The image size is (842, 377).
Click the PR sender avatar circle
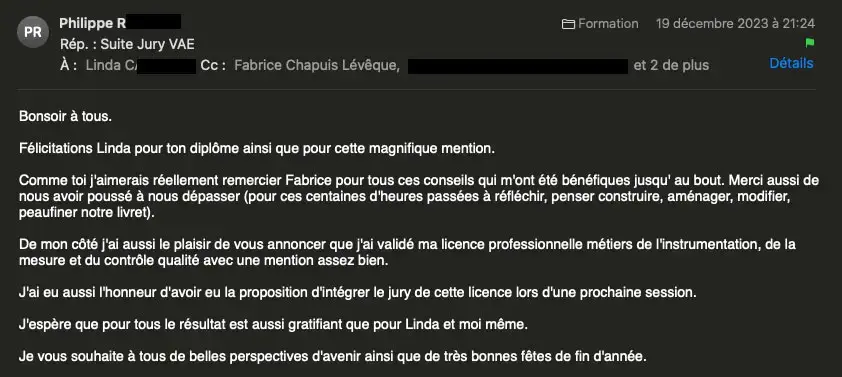pos(33,32)
